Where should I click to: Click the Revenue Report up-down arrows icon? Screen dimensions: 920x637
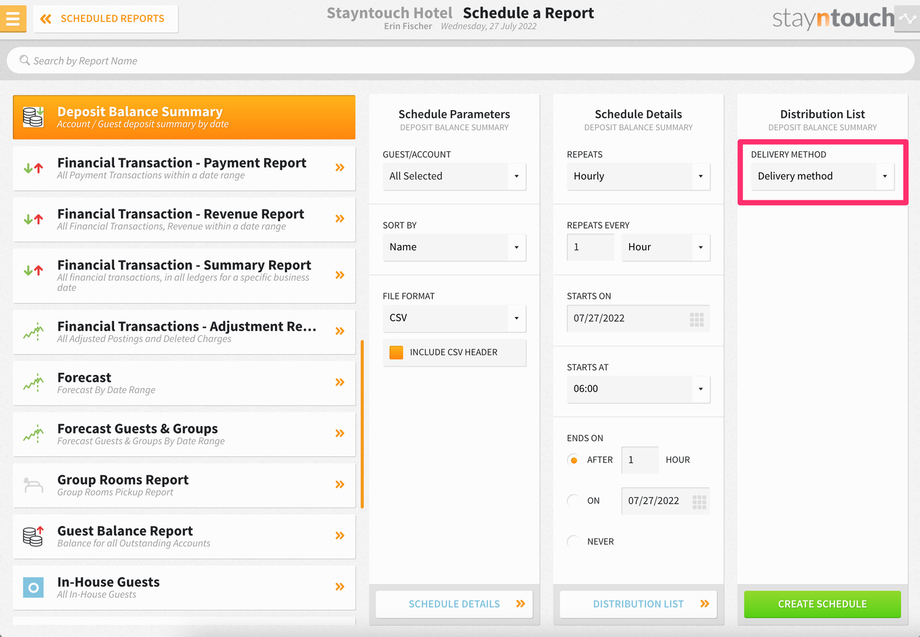click(x=33, y=219)
